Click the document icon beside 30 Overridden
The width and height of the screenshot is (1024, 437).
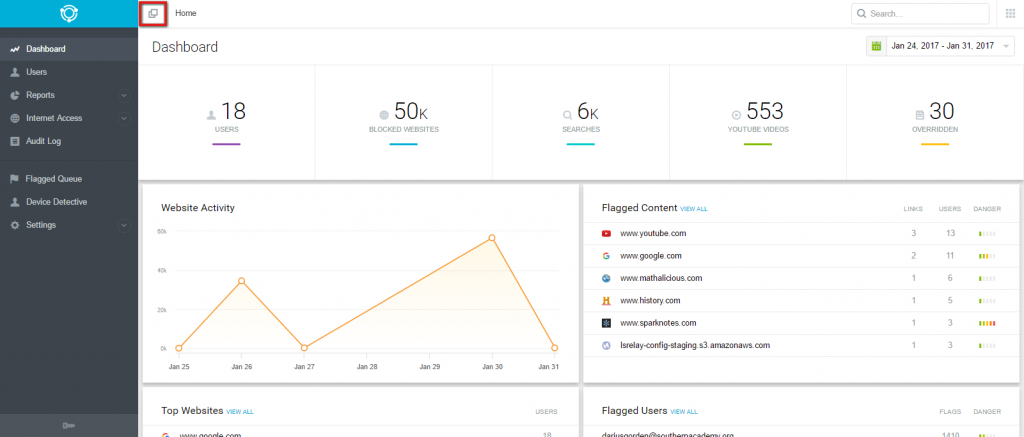[920, 116]
